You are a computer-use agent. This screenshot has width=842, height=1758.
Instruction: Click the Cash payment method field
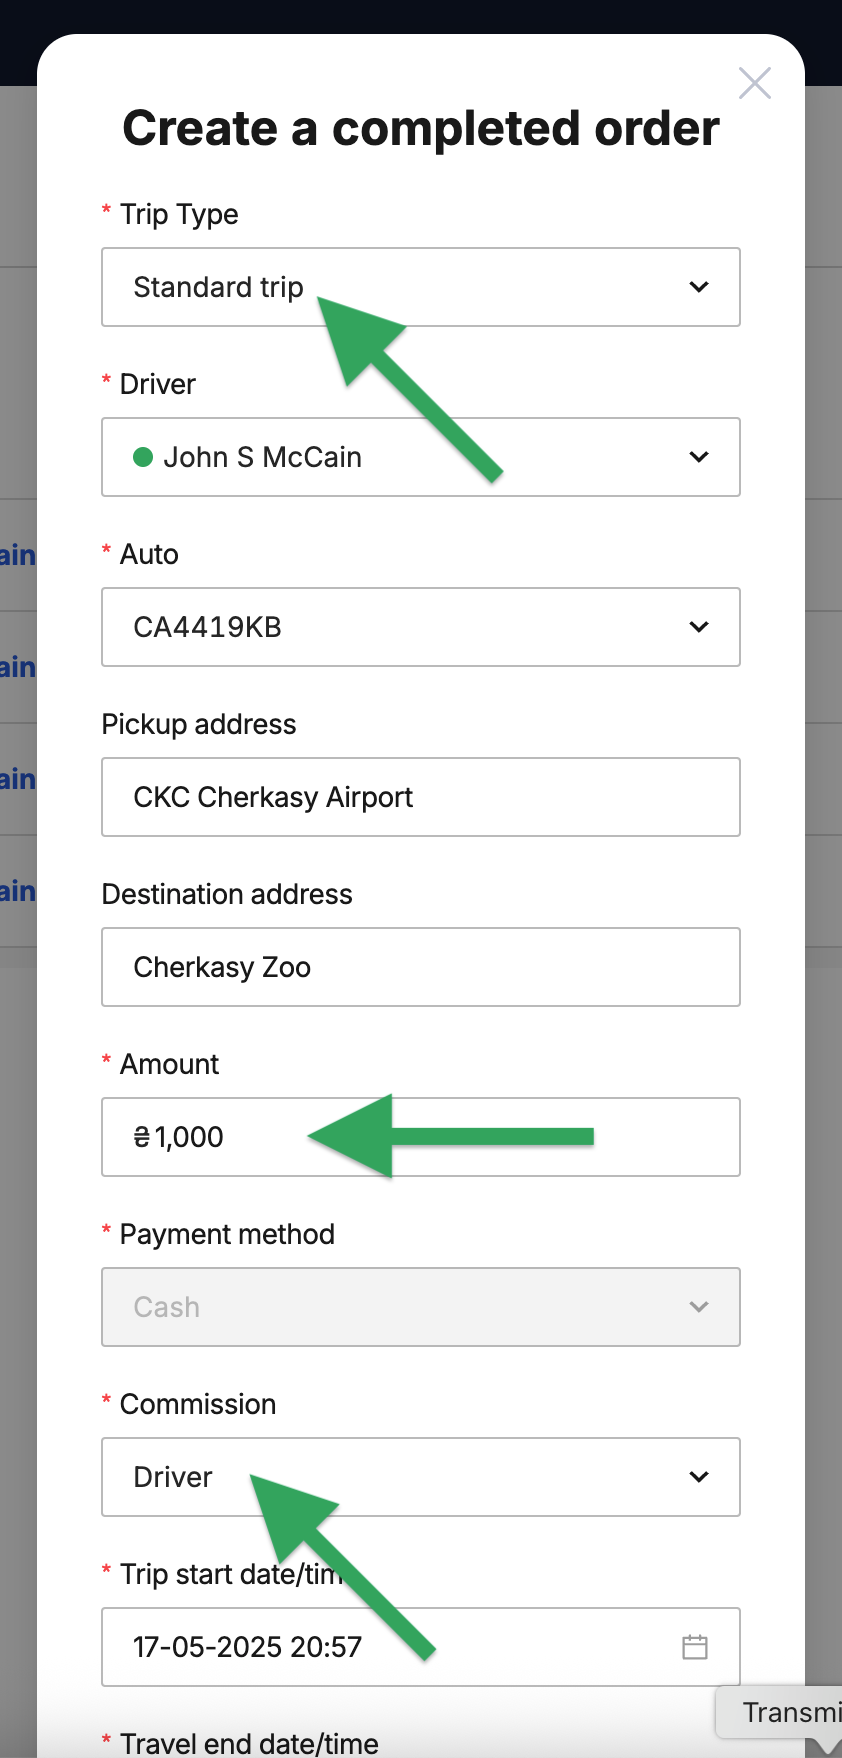[x=421, y=1307]
